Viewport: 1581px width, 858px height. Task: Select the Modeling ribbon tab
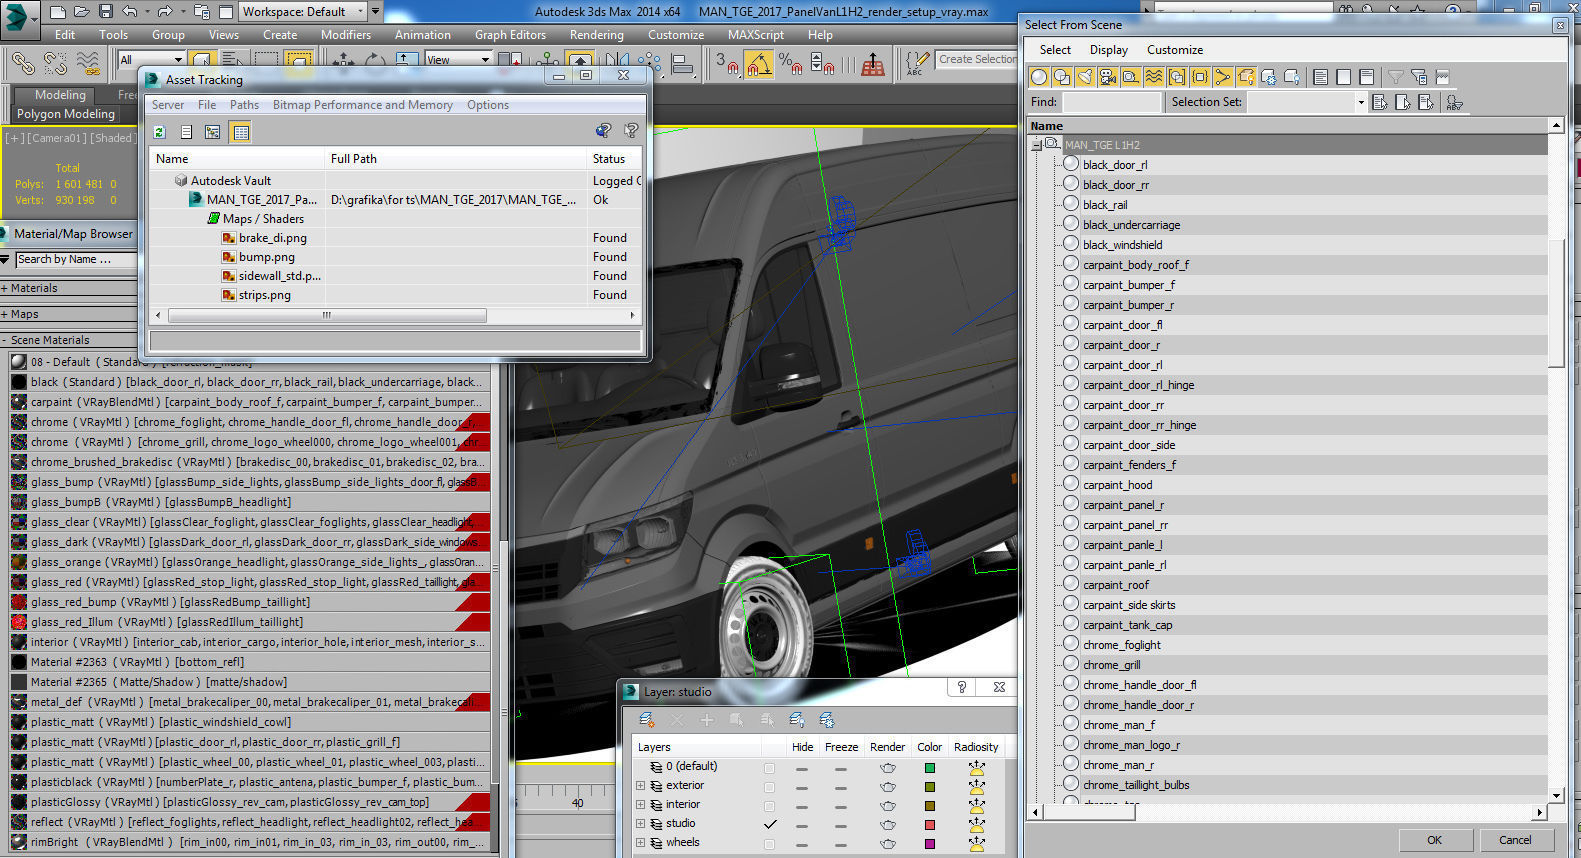(x=60, y=95)
